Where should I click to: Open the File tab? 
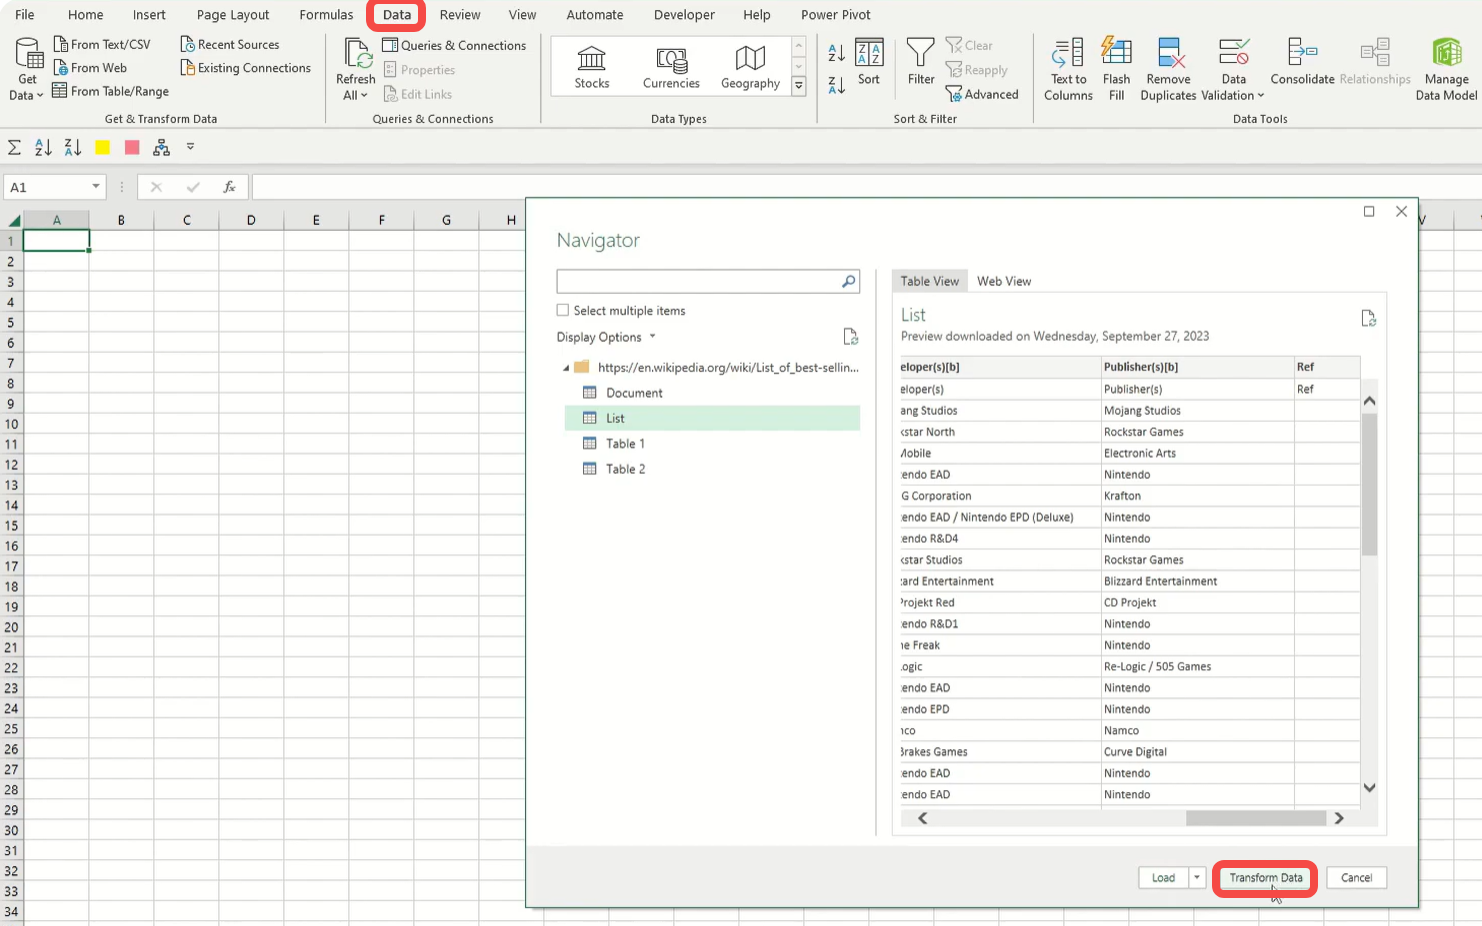coord(25,15)
